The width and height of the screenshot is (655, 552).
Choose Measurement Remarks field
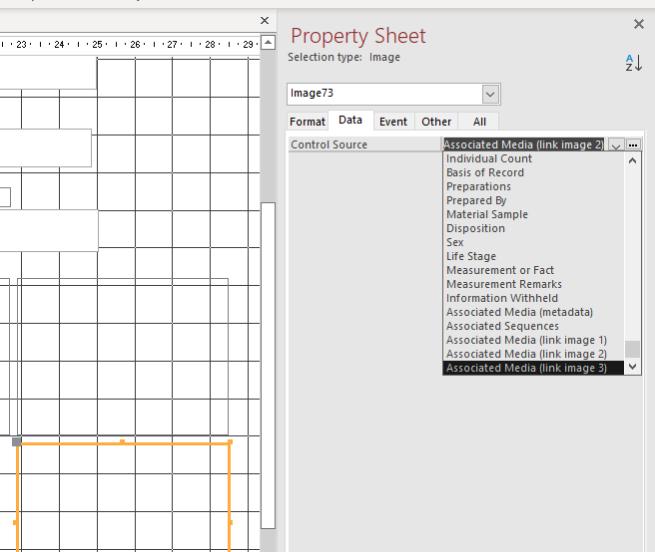(533, 284)
